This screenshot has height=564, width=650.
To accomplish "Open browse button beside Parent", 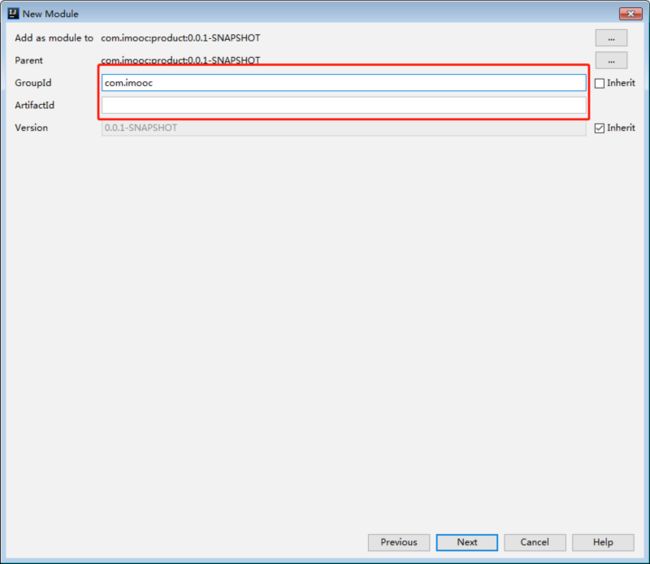I will coord(611,61).
